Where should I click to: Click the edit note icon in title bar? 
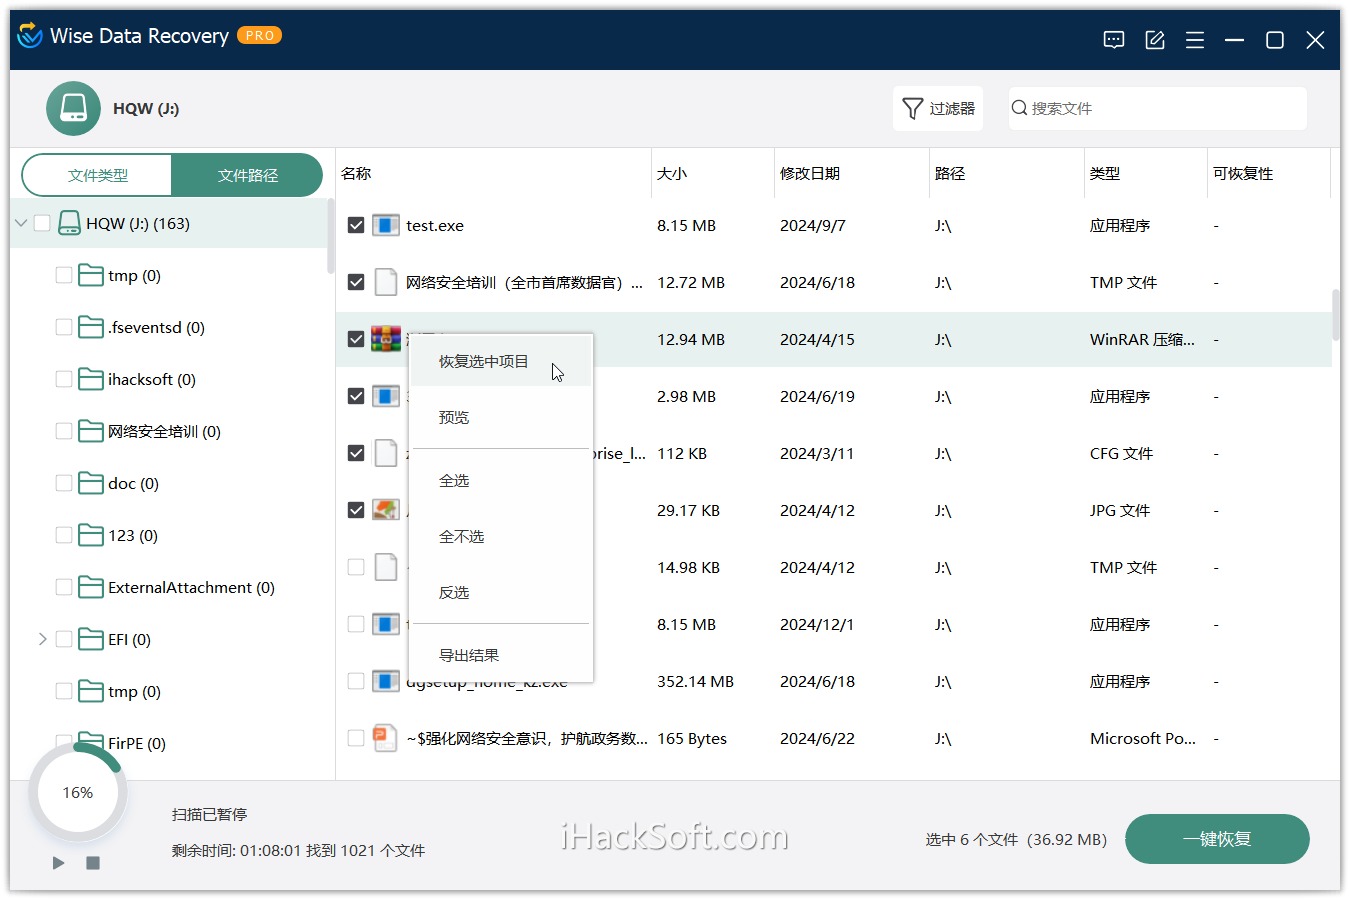click(x=1155, y=40)
